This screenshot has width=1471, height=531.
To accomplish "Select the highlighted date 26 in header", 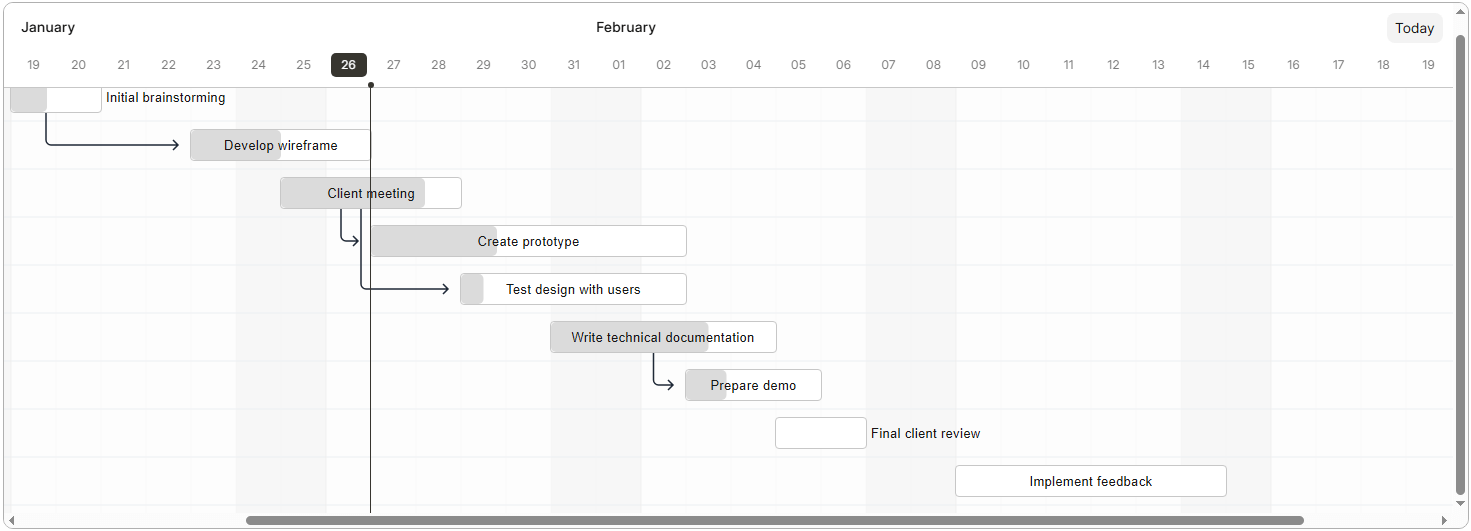I will tap(348, 65).
